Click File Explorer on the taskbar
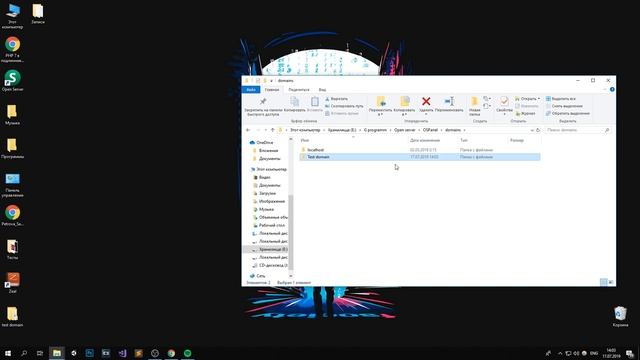 57,353
